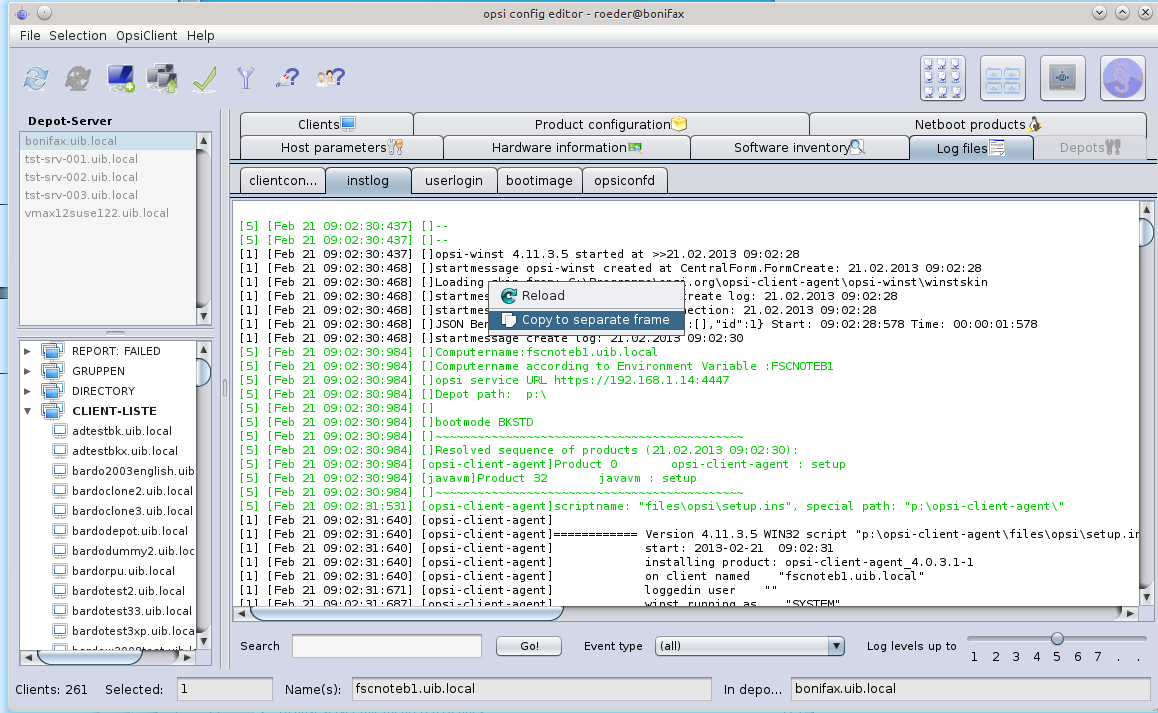Click the grey globe refresh toolbar icon
Screen dimensions: 1158x713
tap(78, 78)
